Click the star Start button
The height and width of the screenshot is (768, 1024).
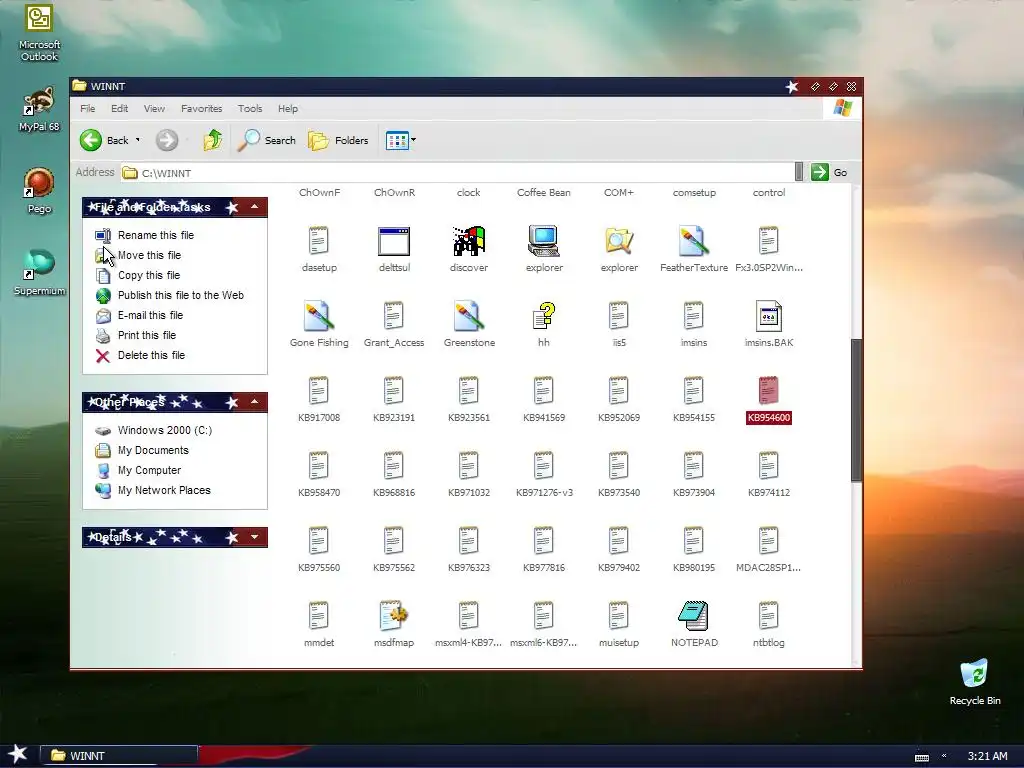click(18, 754)
